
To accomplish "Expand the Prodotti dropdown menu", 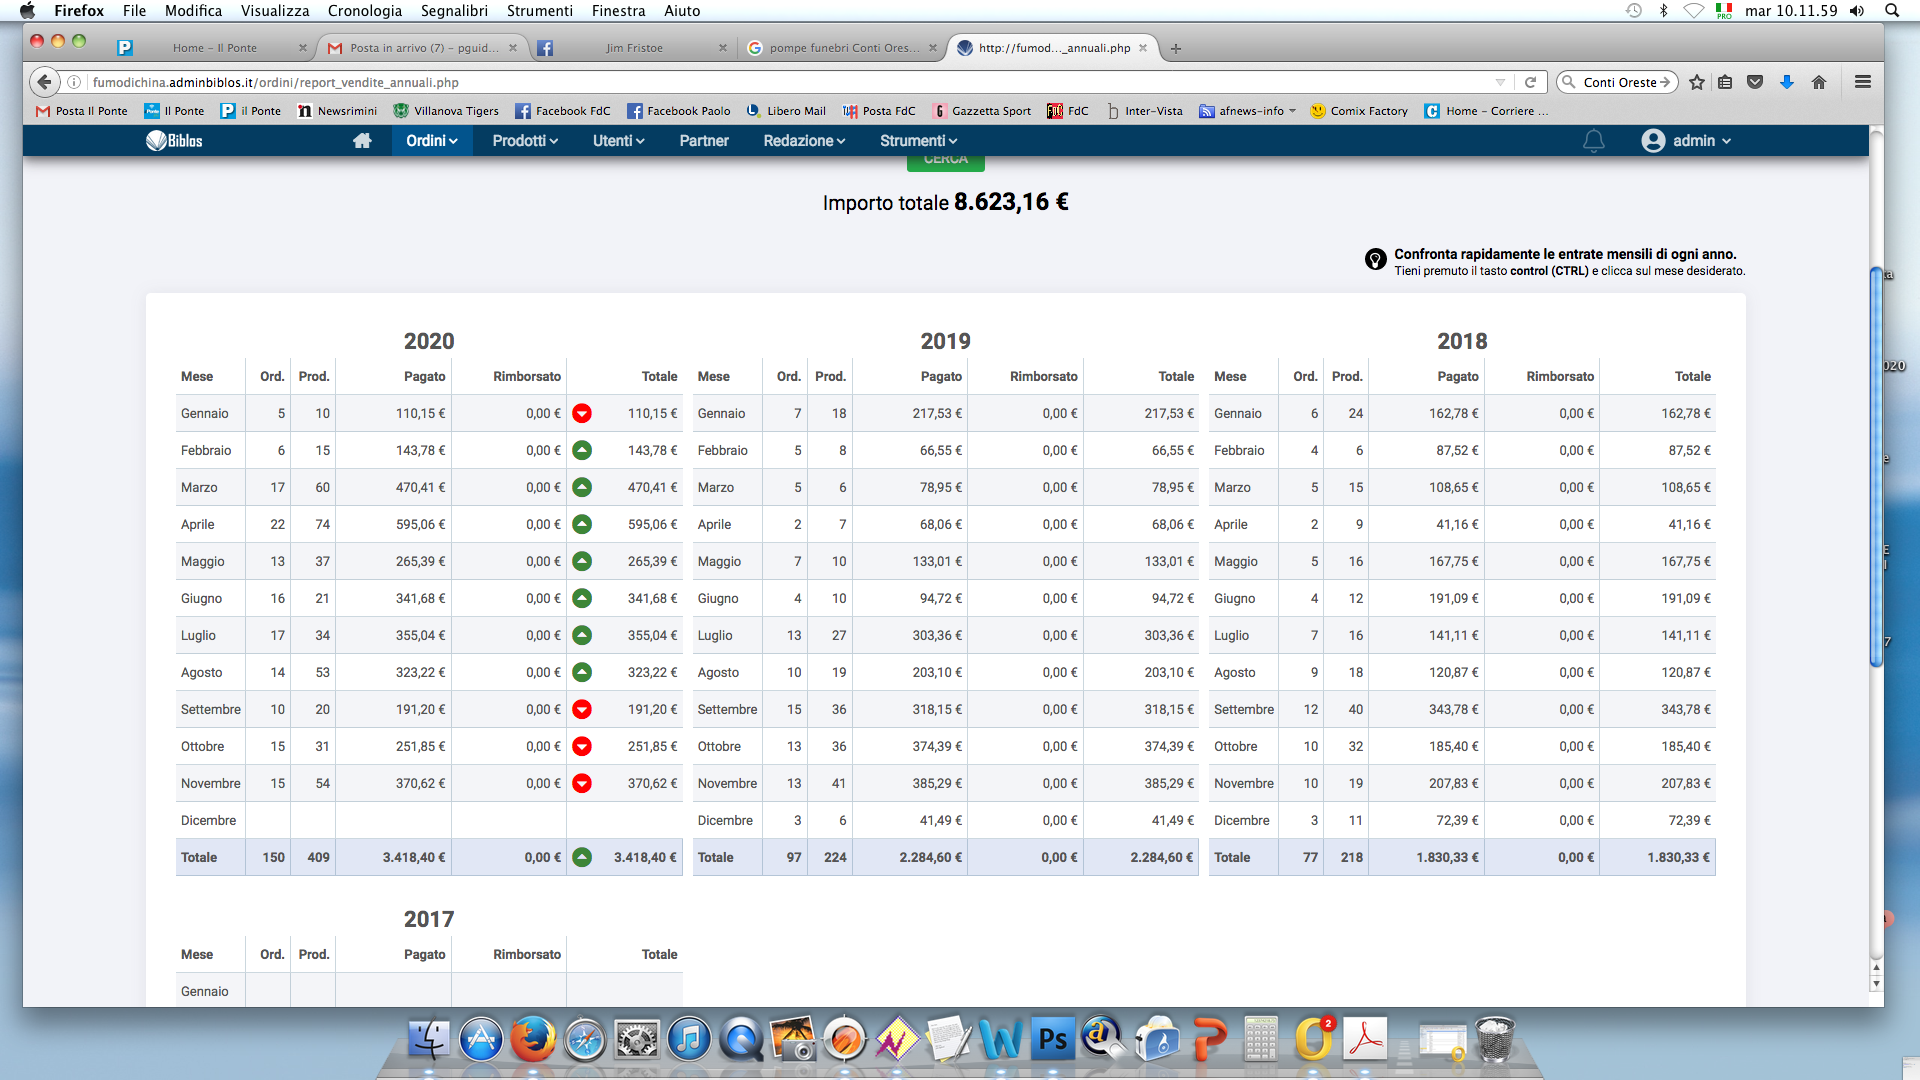I will (524, 141).
